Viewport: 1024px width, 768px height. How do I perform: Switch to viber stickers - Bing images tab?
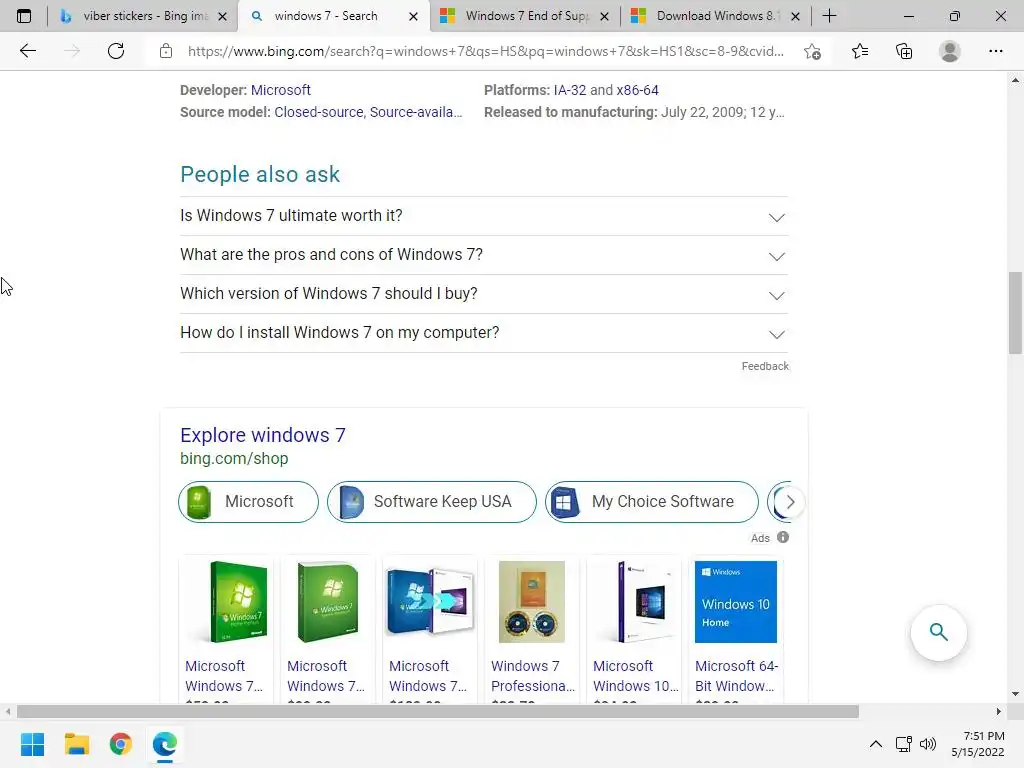pos(146,16)
